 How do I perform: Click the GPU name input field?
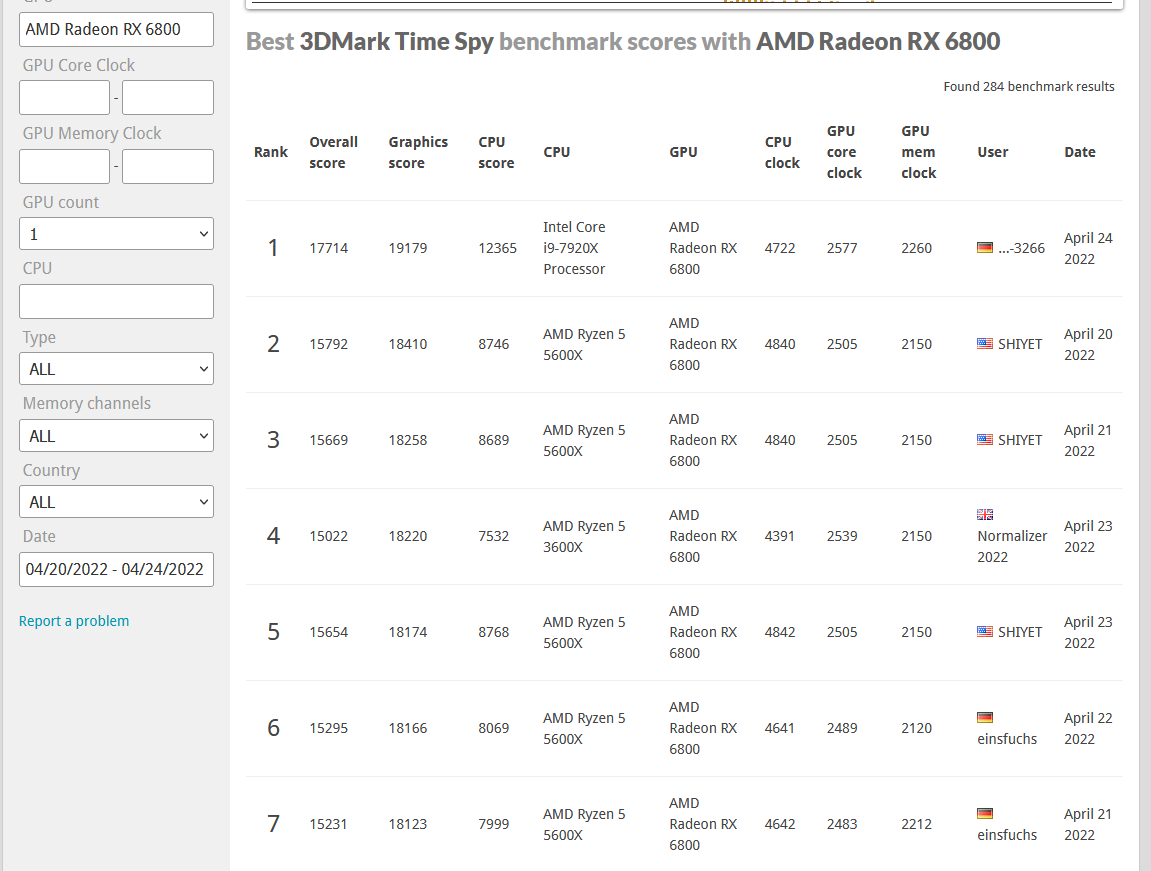pyautogui.click(x=116, y=29)
